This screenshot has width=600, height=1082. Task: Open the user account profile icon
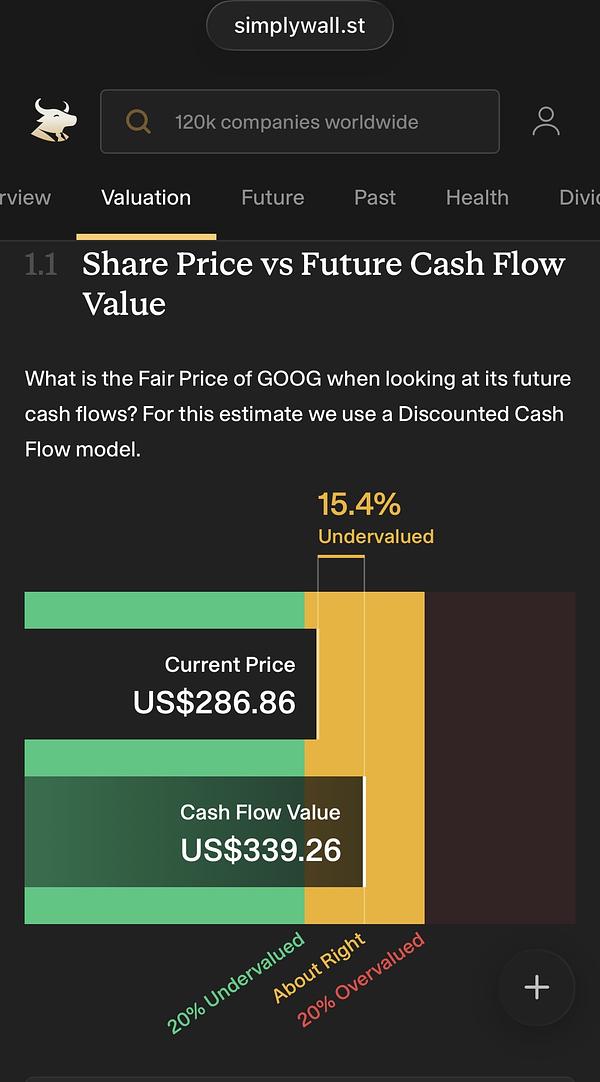click(x=546, y=122)
